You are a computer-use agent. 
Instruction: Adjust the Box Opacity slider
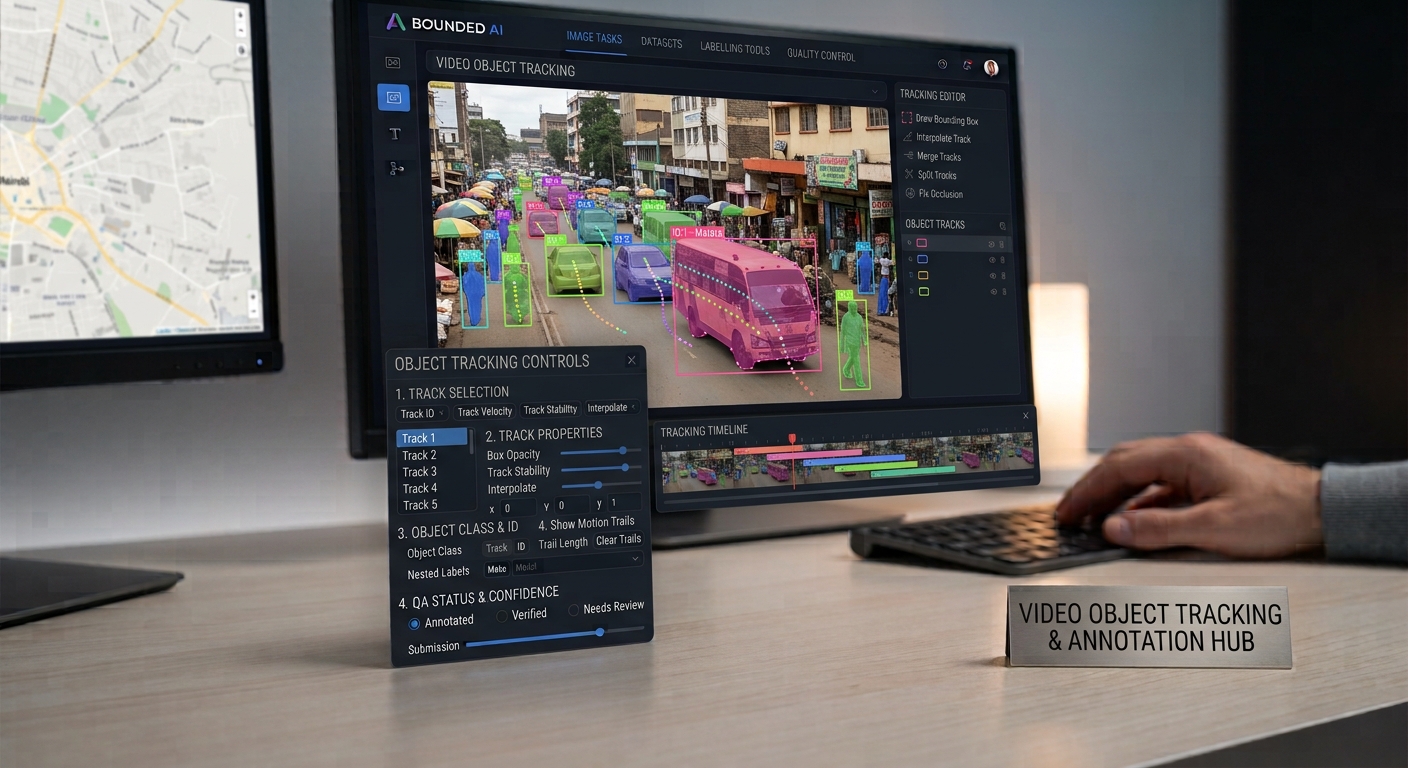click(600, 451)
